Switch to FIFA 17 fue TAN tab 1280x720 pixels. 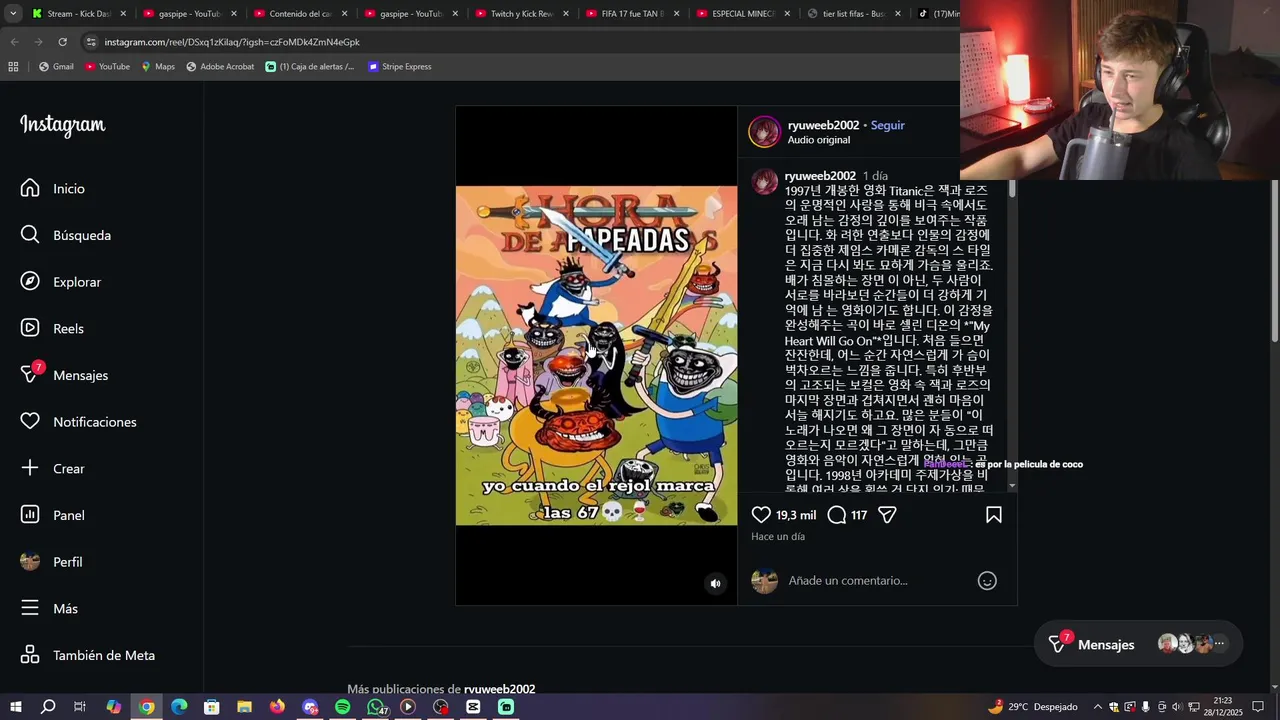(x=631, y=14)
